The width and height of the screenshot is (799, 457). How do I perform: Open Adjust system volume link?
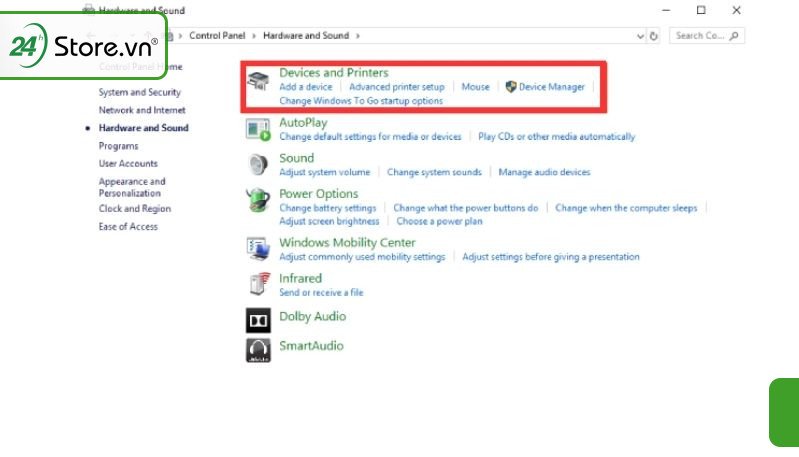324,172
